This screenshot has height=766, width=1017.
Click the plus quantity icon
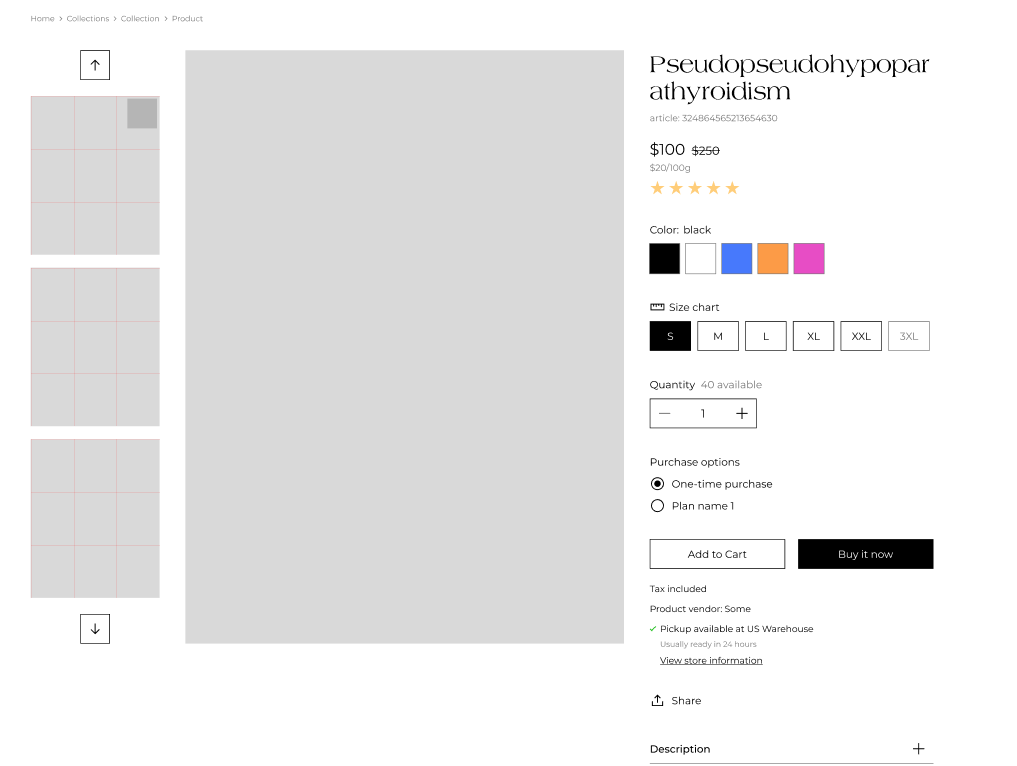[x=741, y=413]
